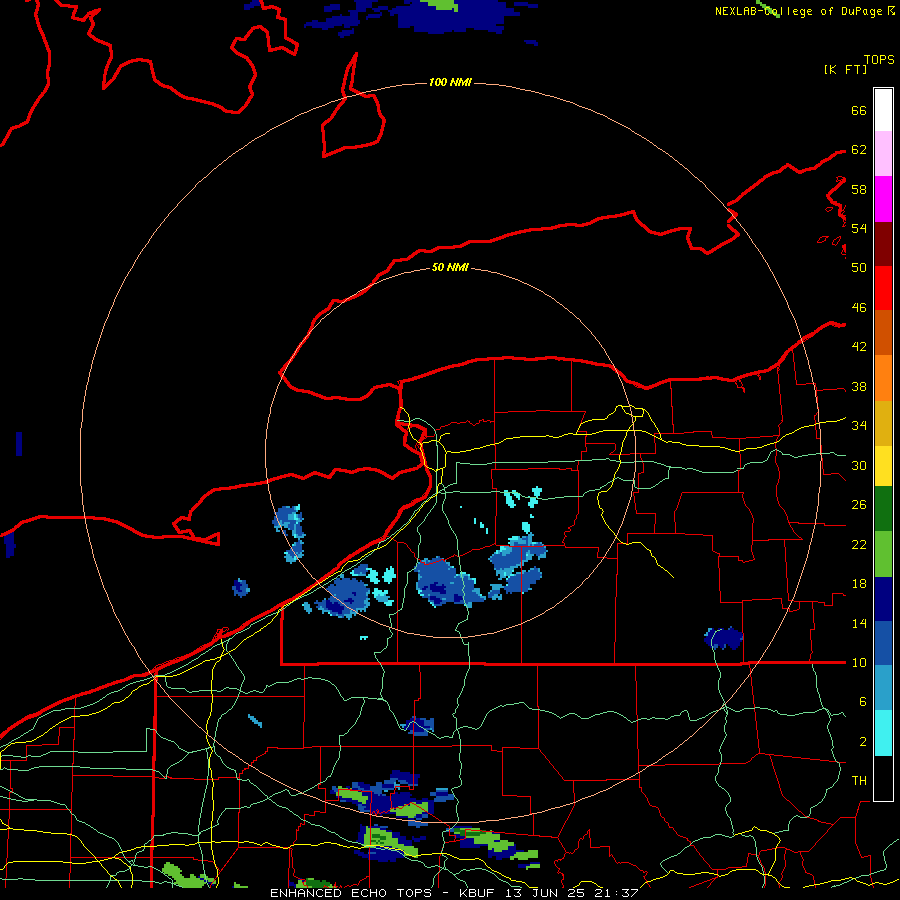Screen dimensions: 900x900
Task: Click the TOPS legend title
Action: tap(879, 60)
